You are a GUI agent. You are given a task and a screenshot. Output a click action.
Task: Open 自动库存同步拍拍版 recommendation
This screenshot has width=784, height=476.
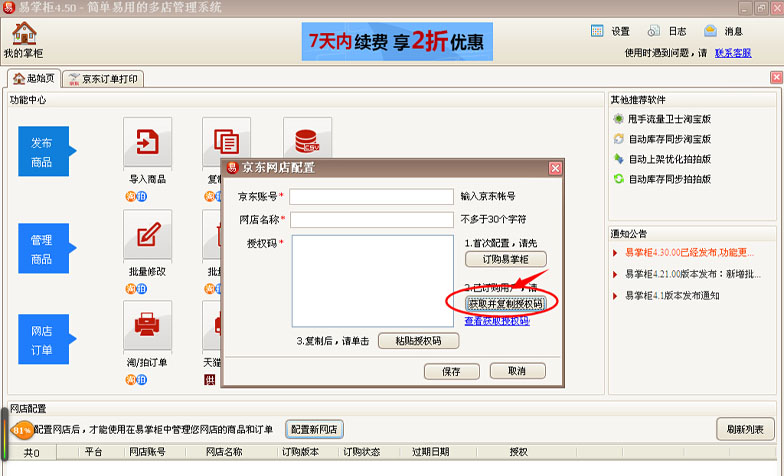click(x=670, y=179)
